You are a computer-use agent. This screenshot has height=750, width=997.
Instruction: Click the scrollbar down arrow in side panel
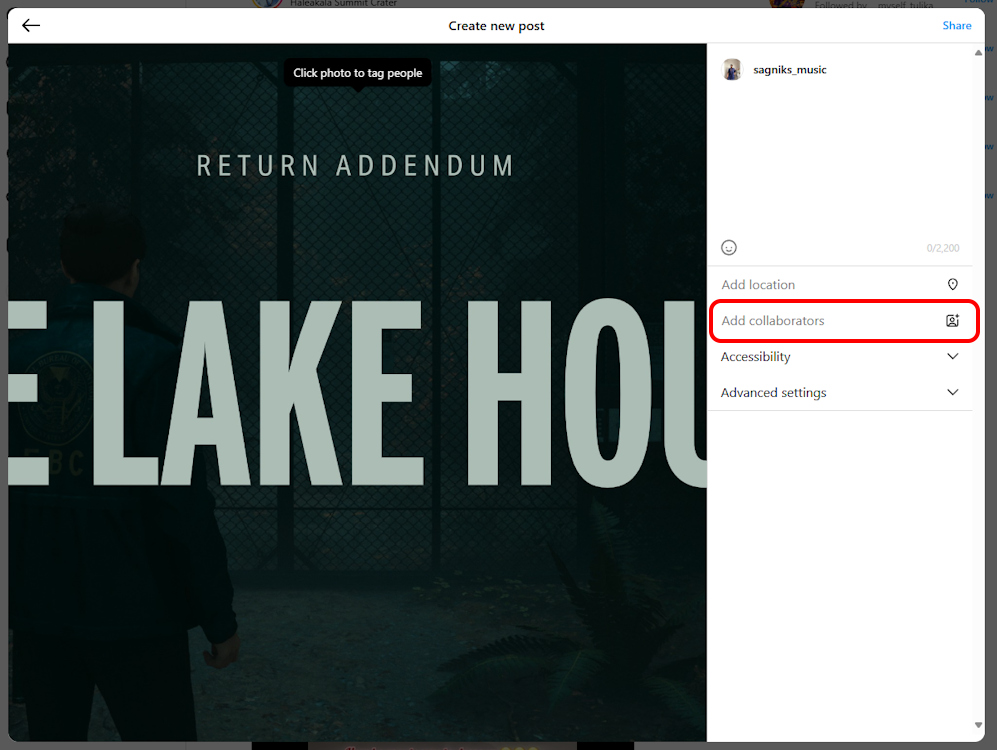[x=978, y=725]
